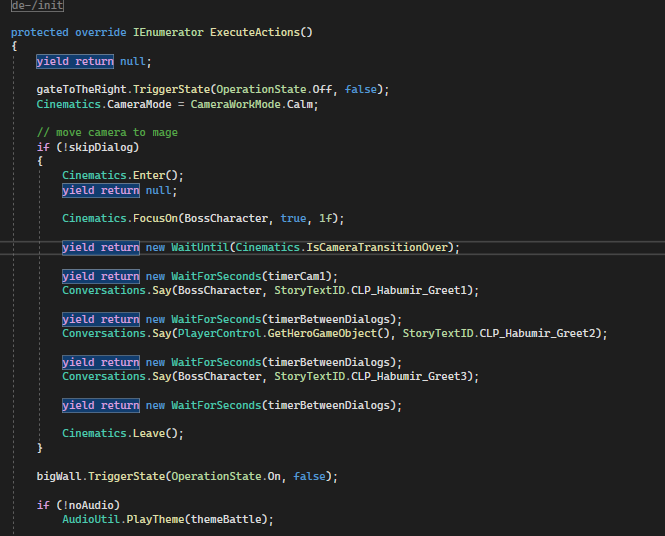This screenshot has width=665, height=536.
Task: Click the Cinematics.Leave() call
Action: point(123,433)
